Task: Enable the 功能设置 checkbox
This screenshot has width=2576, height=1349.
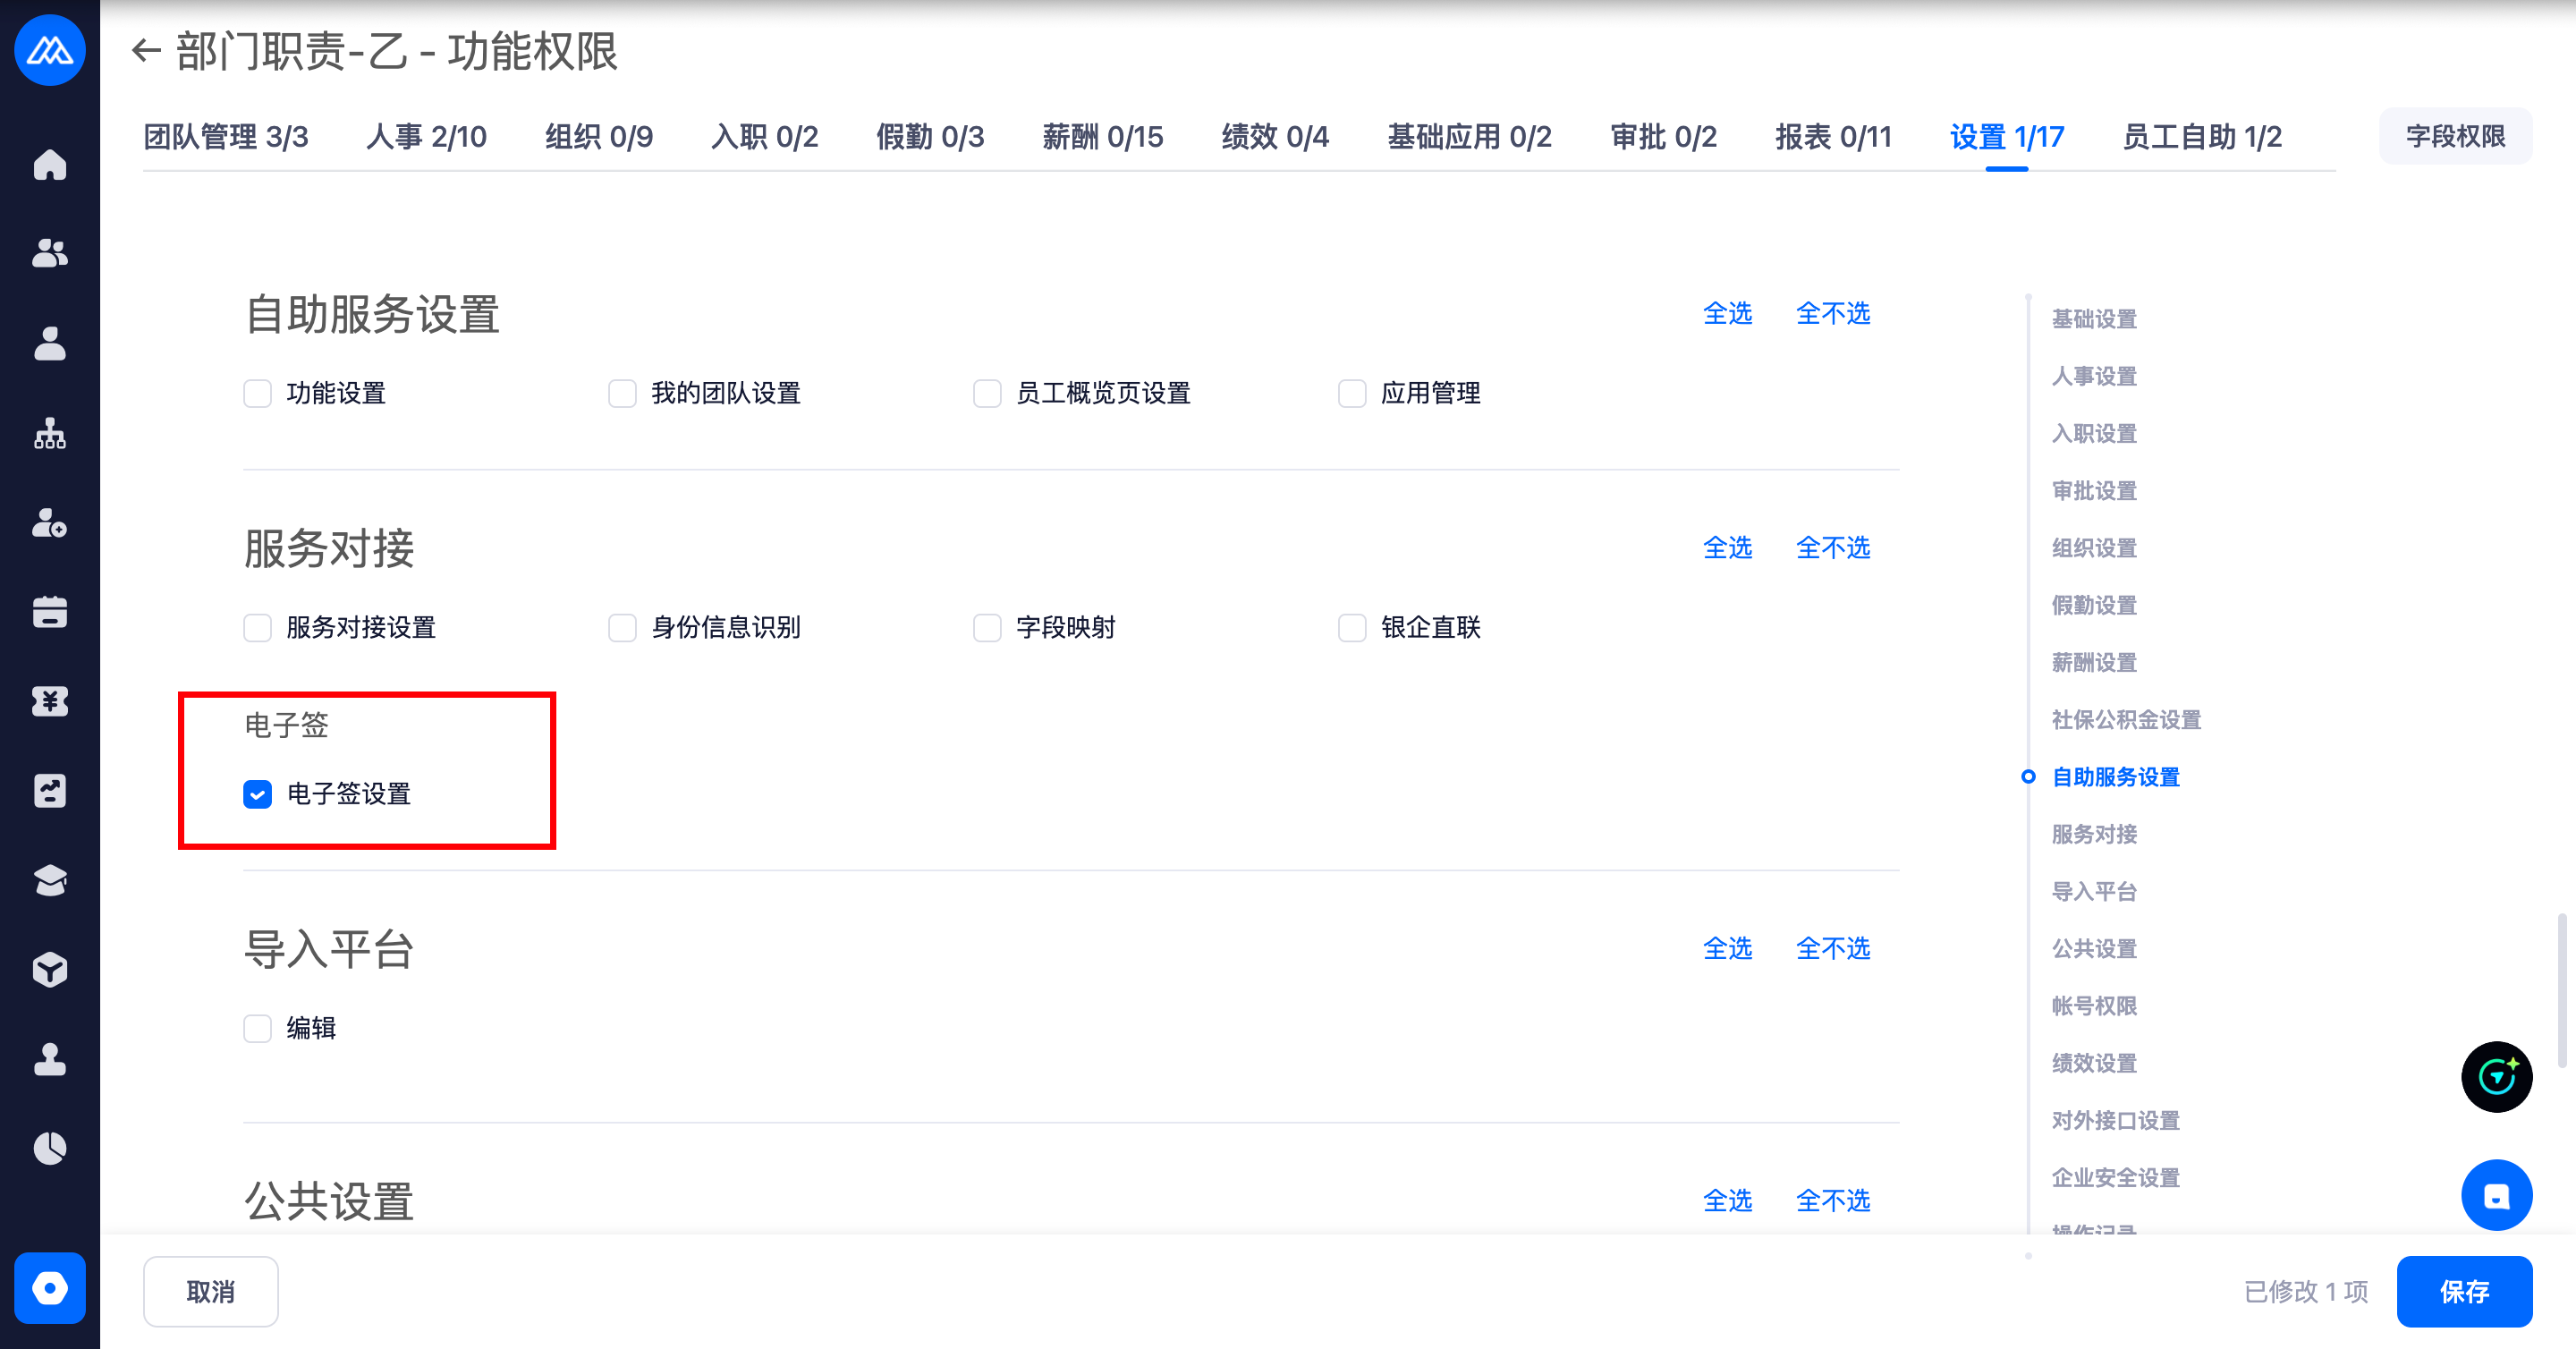Action: click(x=257, y=393)
